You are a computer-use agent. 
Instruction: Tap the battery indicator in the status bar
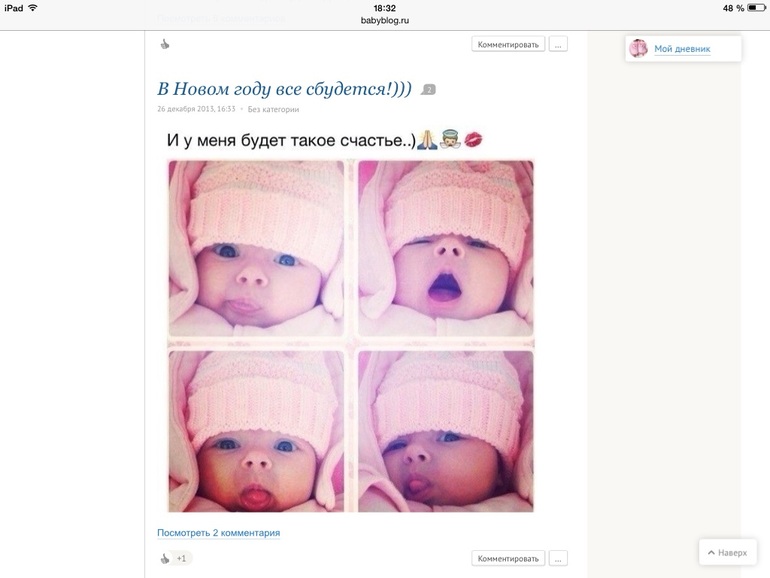pos(756,8)
